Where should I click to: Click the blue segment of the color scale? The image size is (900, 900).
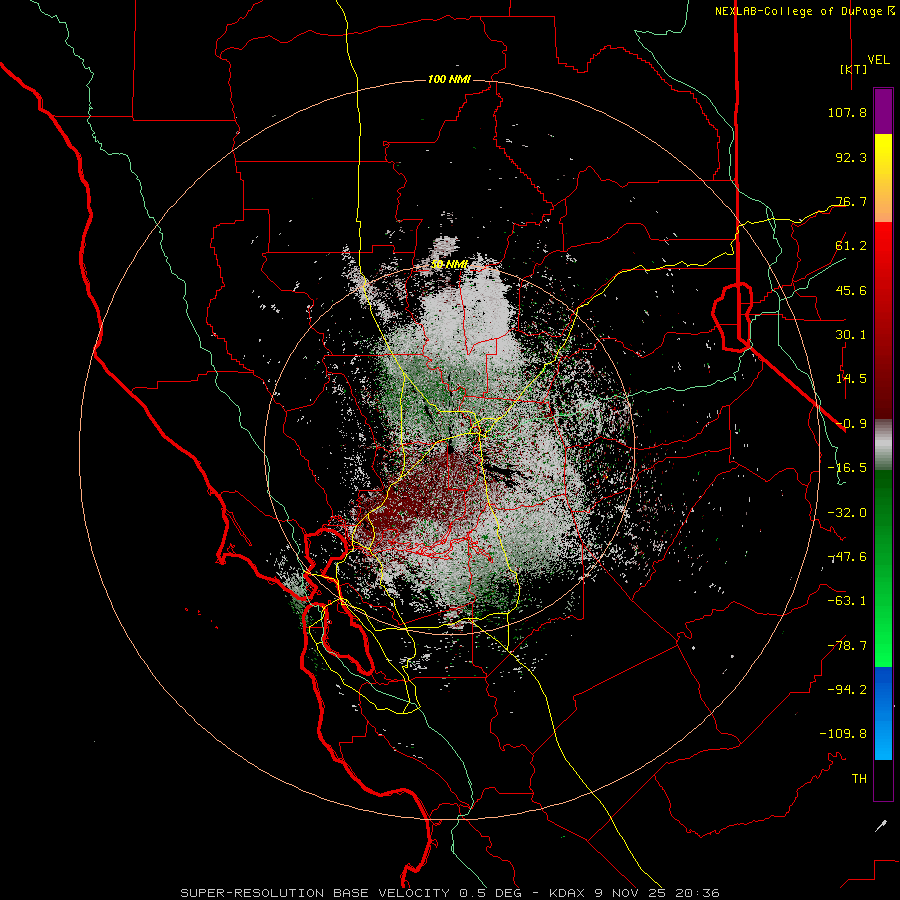pyautogui.click(x=883, y=713)
